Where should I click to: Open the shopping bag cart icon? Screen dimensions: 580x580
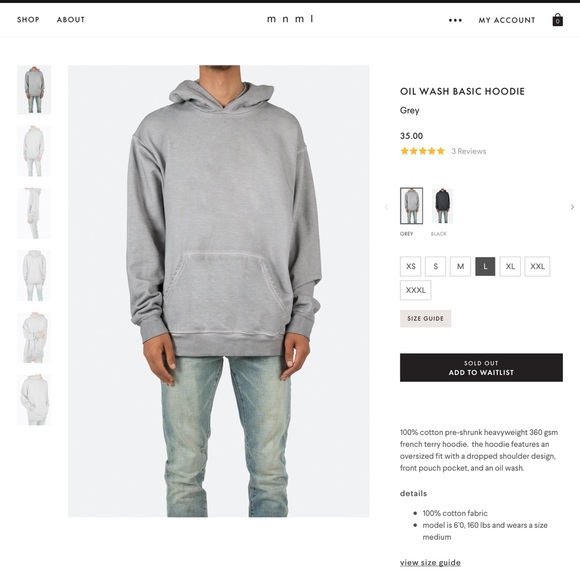click(x=557, y=20)
